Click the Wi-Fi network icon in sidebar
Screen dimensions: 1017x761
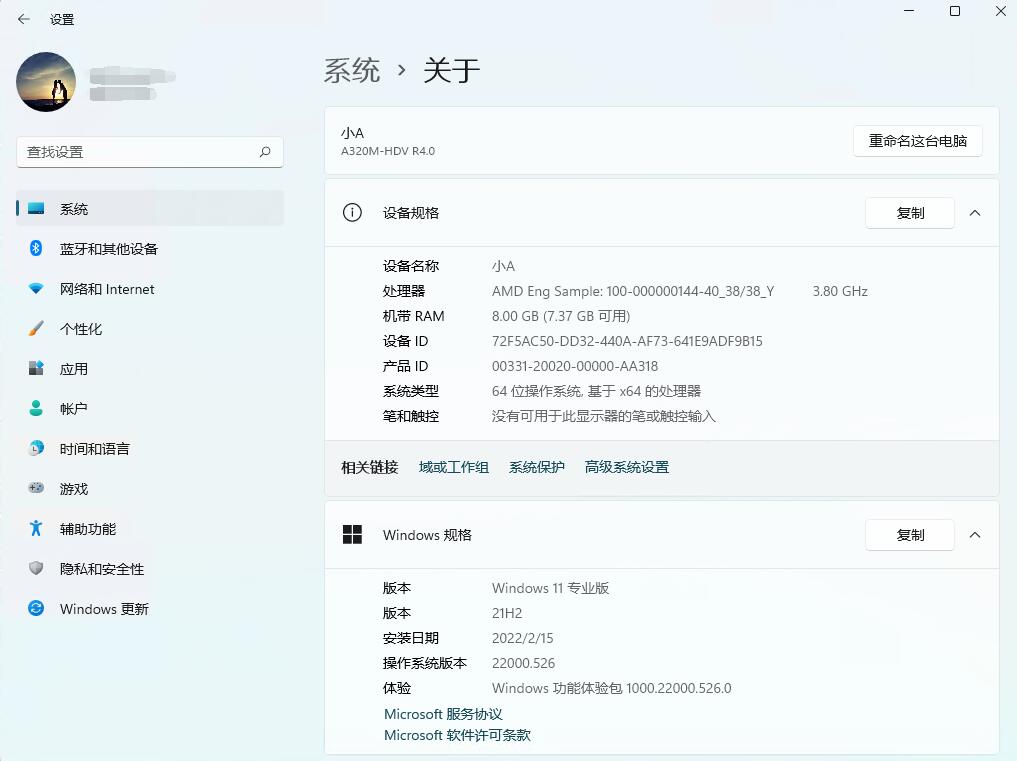(x=36, y=289)
